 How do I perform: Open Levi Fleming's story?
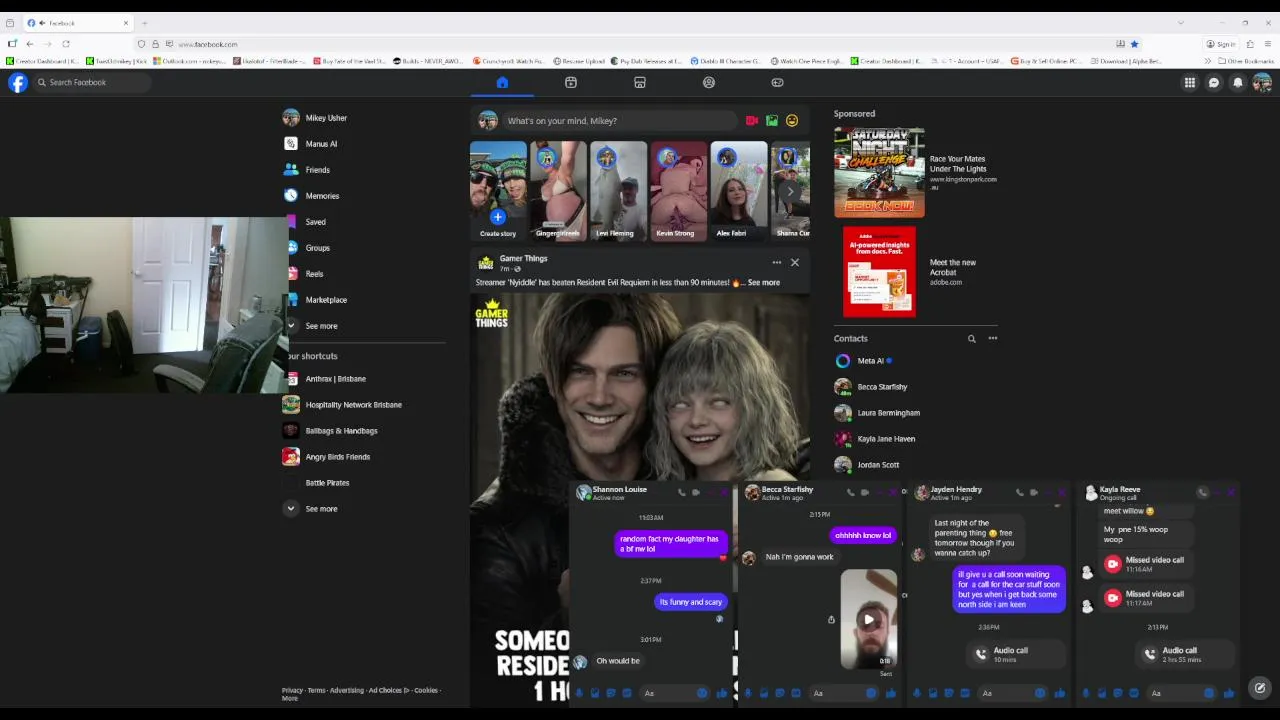pyautogui.click(x=618, y=190)
